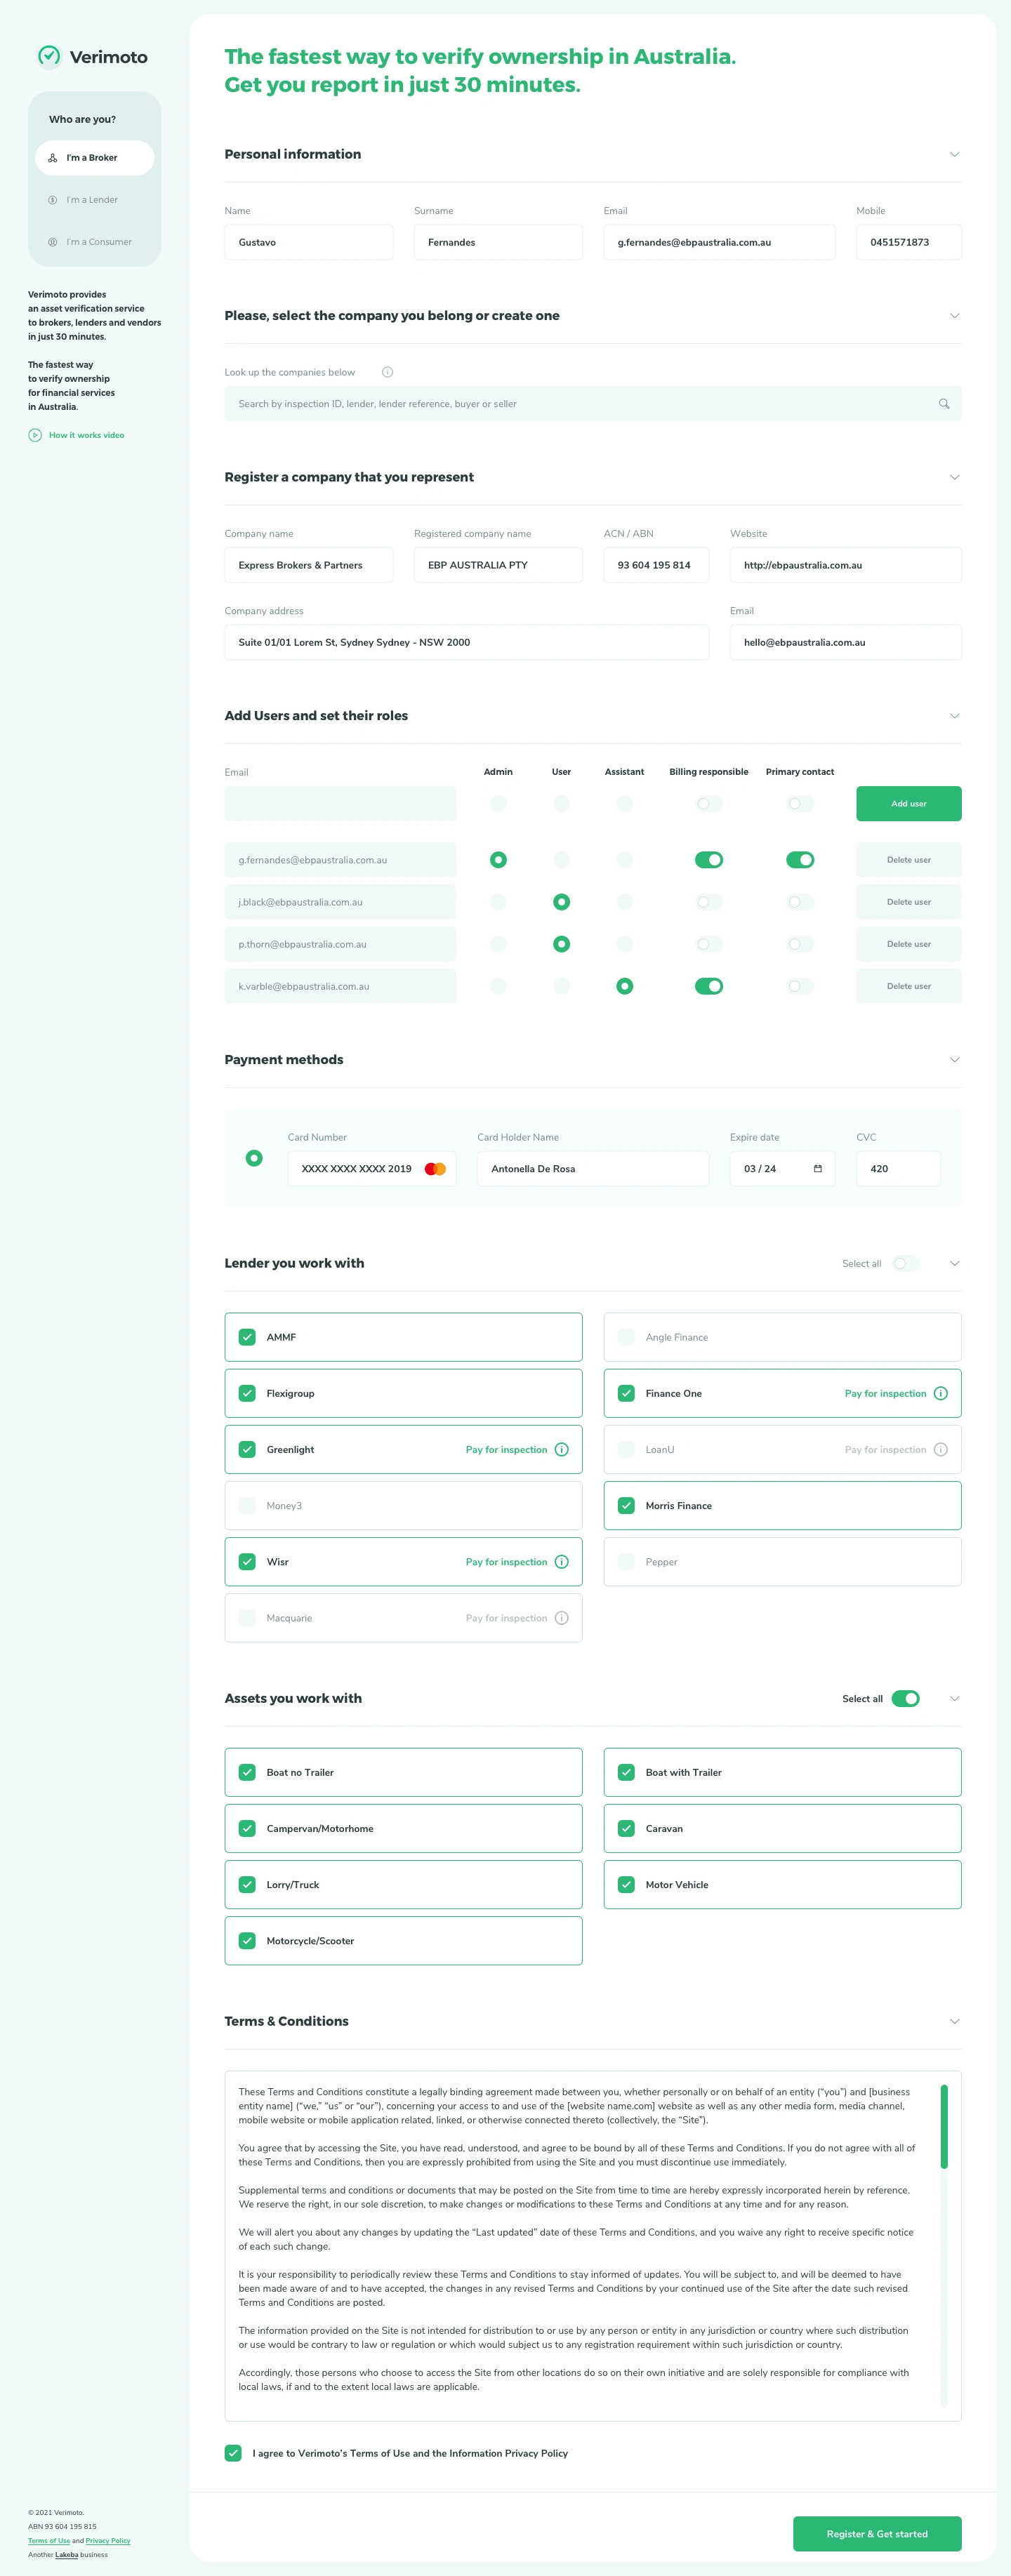Screen dimensions: 1011x2576
Task: Uncheck the AMMF lender checkbox
Action: [x=247, y=1337]
